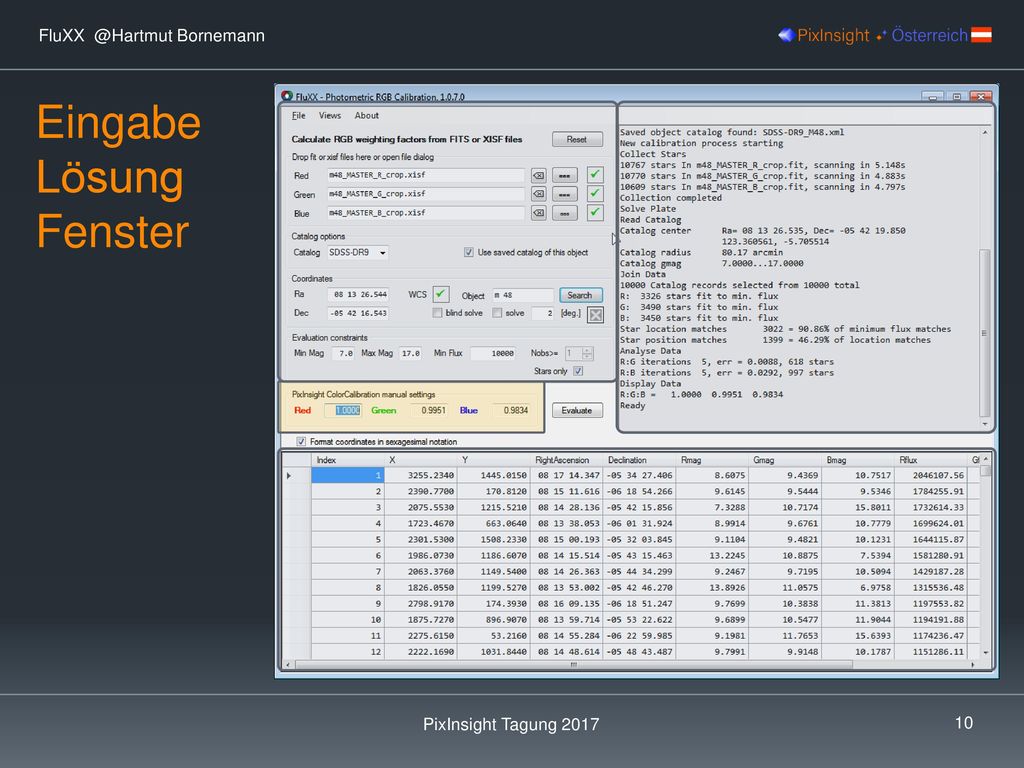Click the green checkmark beside the Green file

[x=594, y=193]
